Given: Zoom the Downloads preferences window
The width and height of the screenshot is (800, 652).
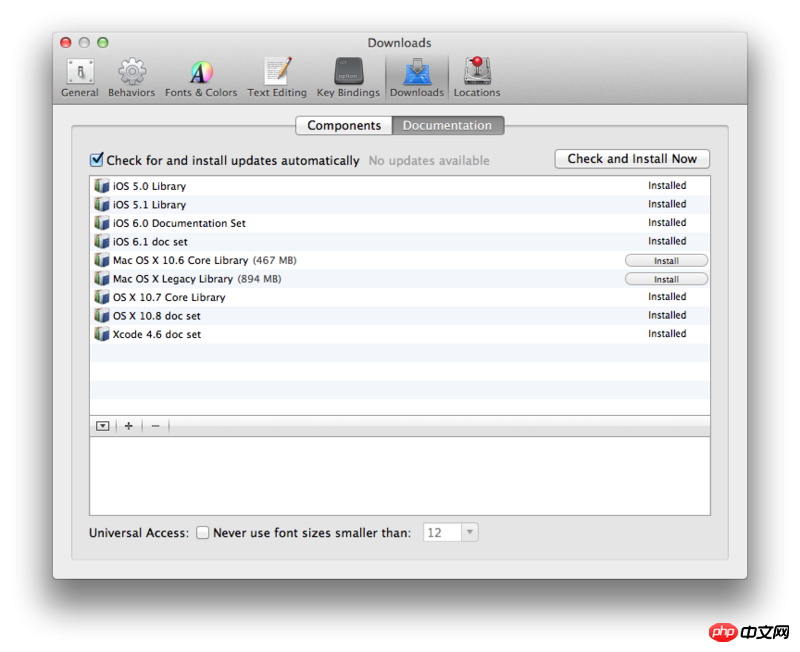Looking at the screenshot, I should [x=103, y=42].
